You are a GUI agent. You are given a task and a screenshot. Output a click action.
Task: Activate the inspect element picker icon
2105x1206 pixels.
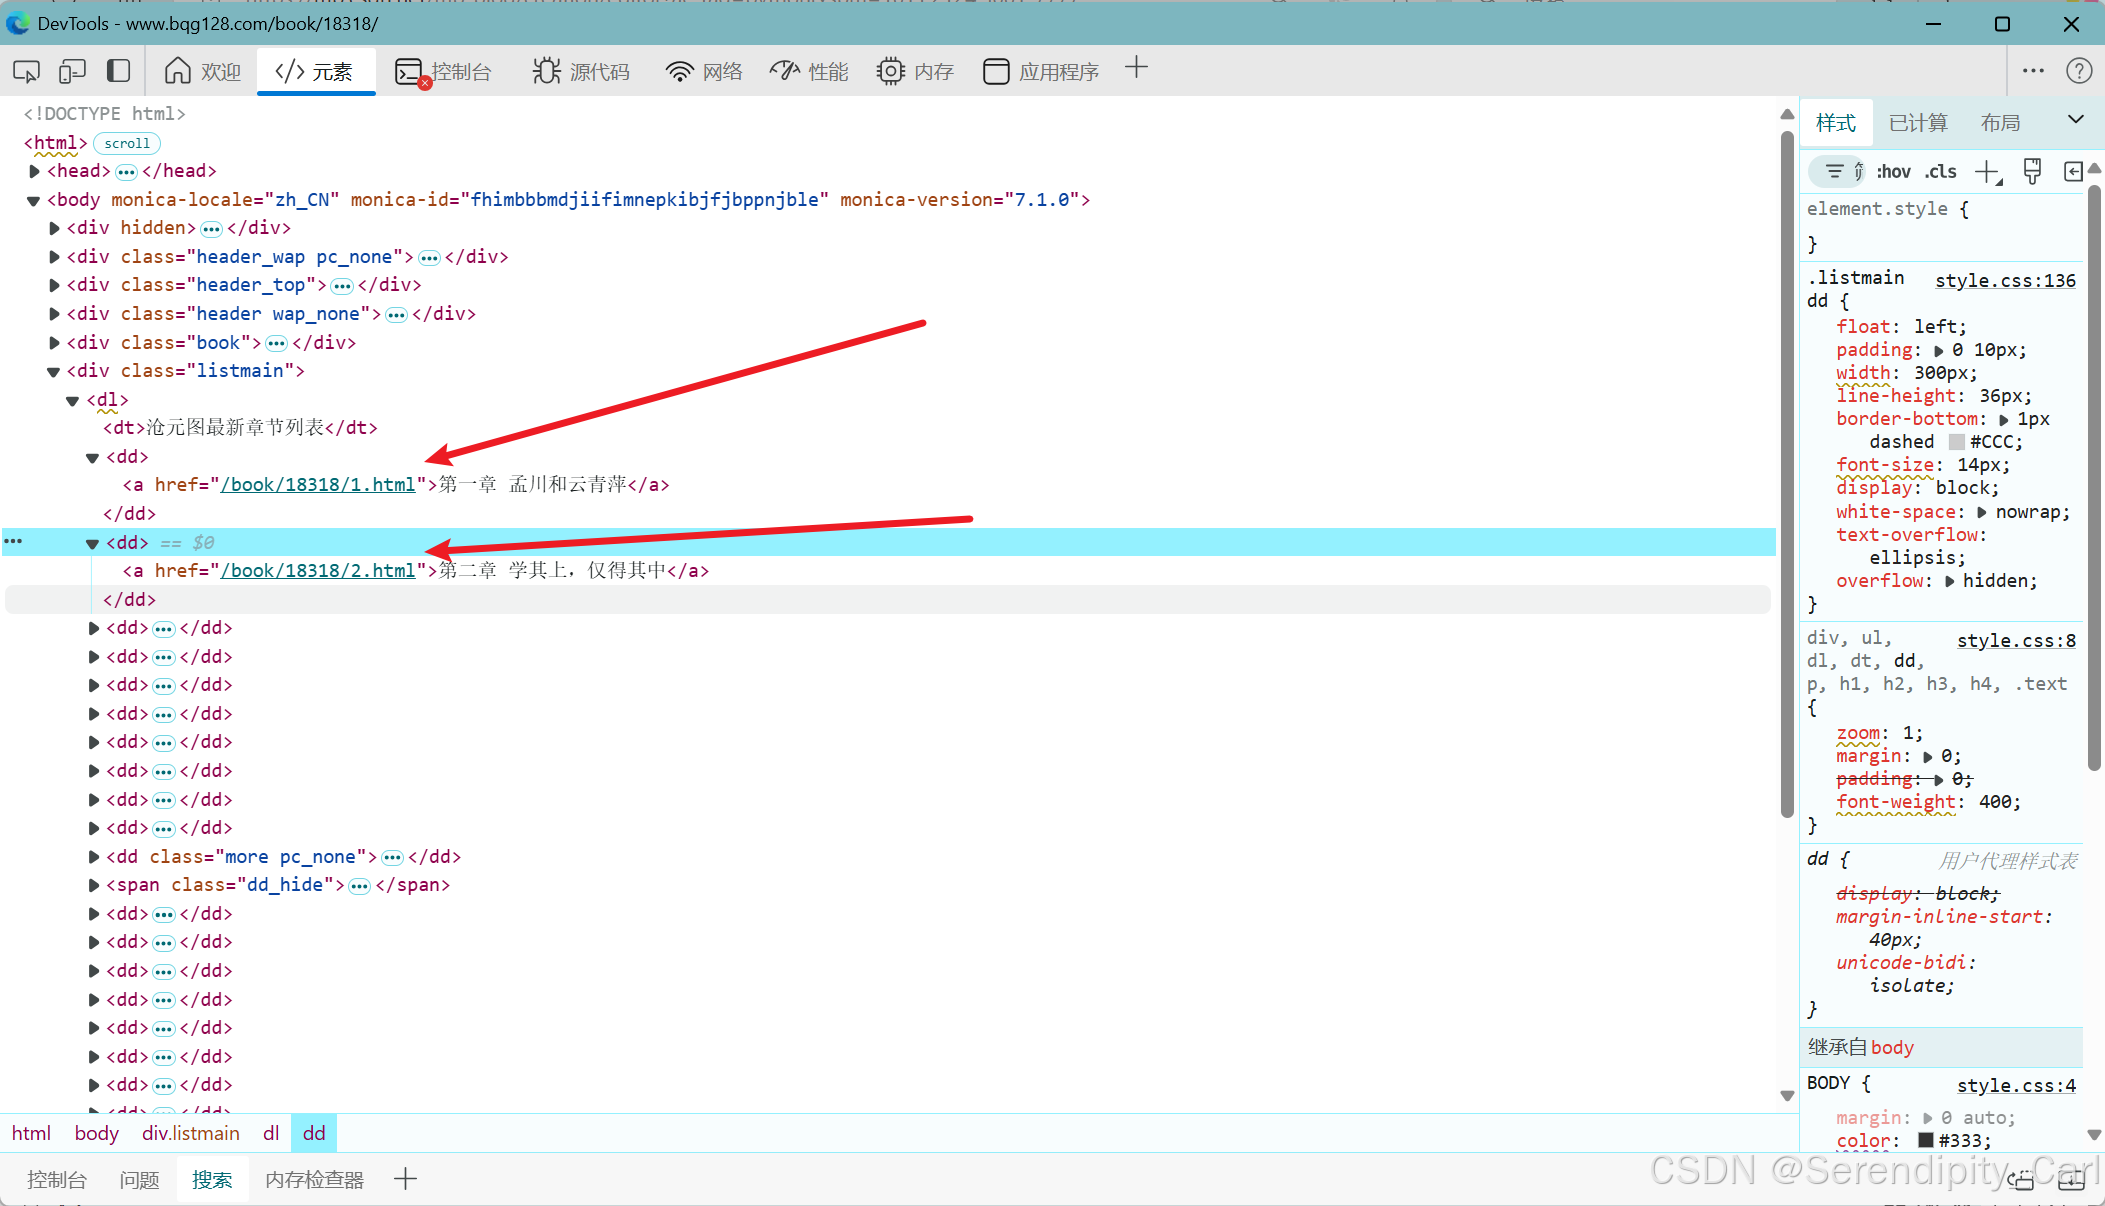pyautogui.click(x=27, y=71)
